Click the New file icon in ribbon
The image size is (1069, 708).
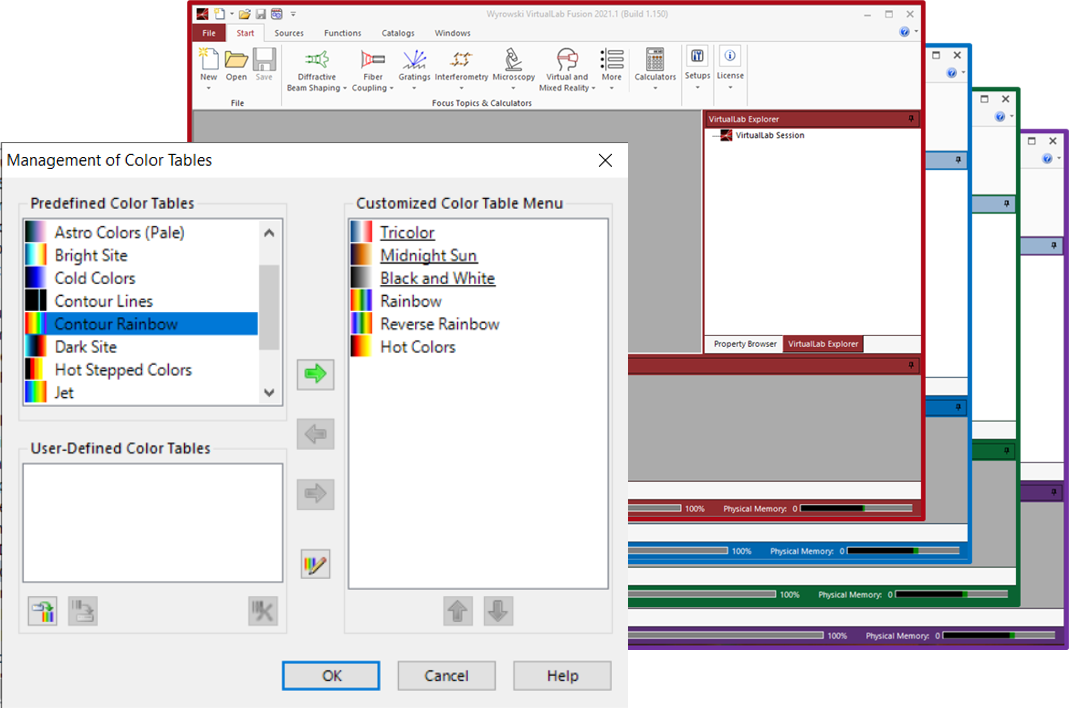click(209, 60)
